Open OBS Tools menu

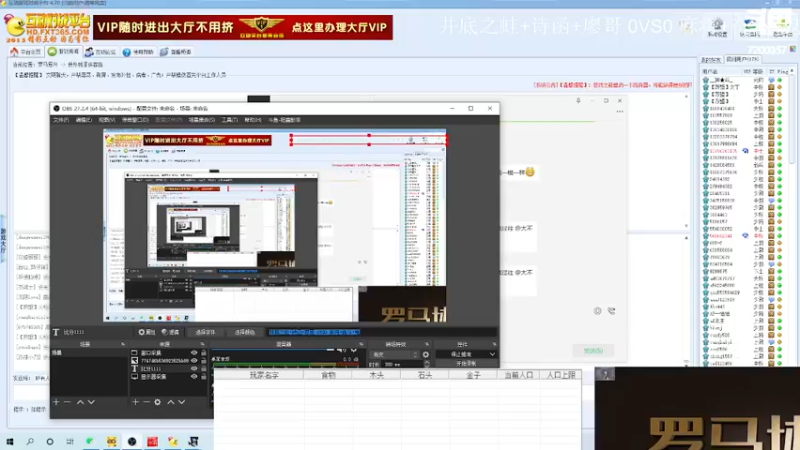pos(230,120)
